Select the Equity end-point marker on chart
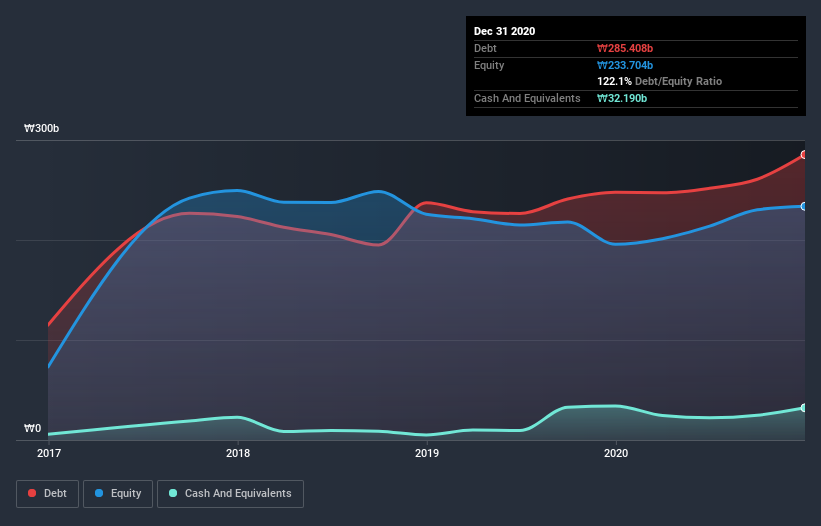This screenshot has height=526, width=821. pyautogui.click(x=804, y=207)
